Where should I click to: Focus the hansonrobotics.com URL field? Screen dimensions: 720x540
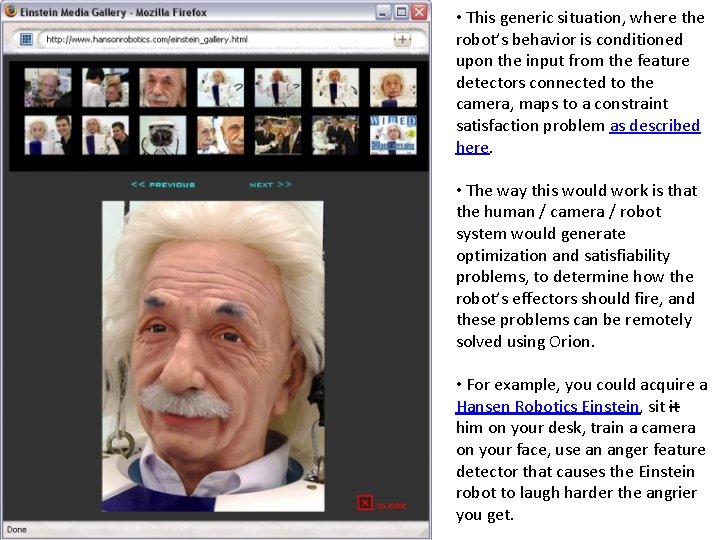click(216, 39)
